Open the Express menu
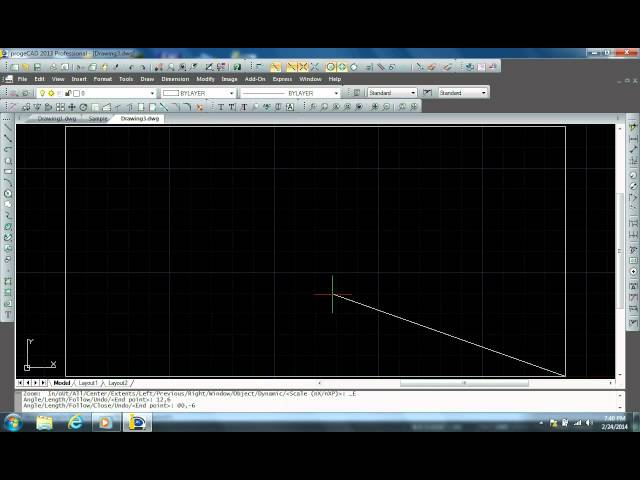The height and width of the screenshot is (480, 640). [282, 79]
